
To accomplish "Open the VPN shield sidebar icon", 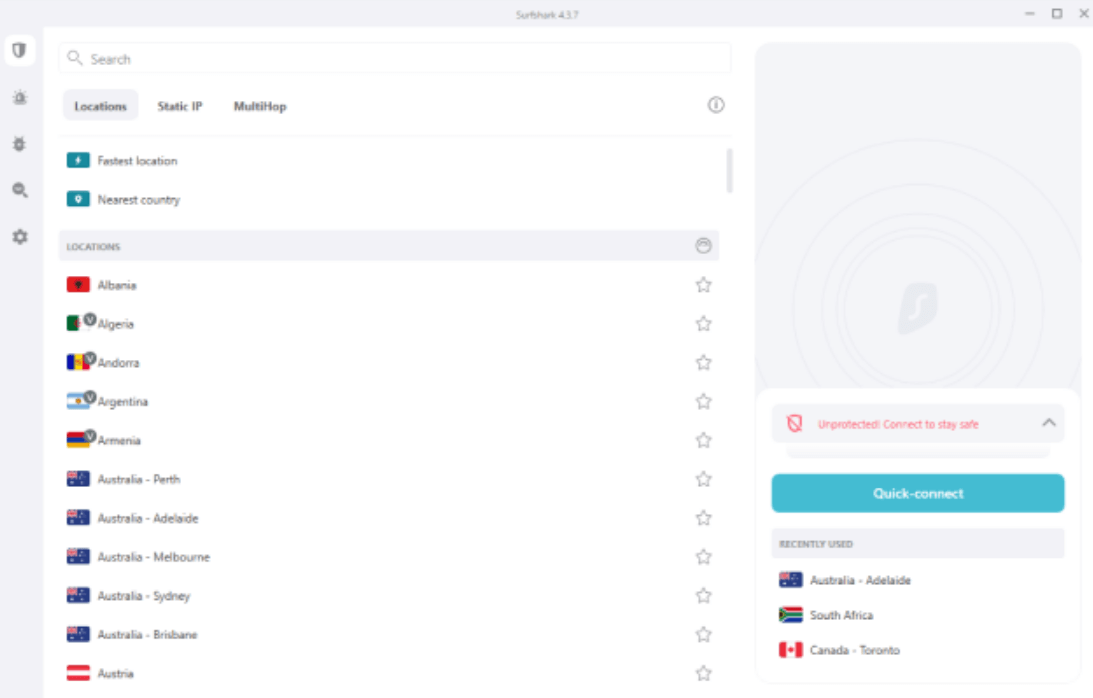I will (20, 50).
